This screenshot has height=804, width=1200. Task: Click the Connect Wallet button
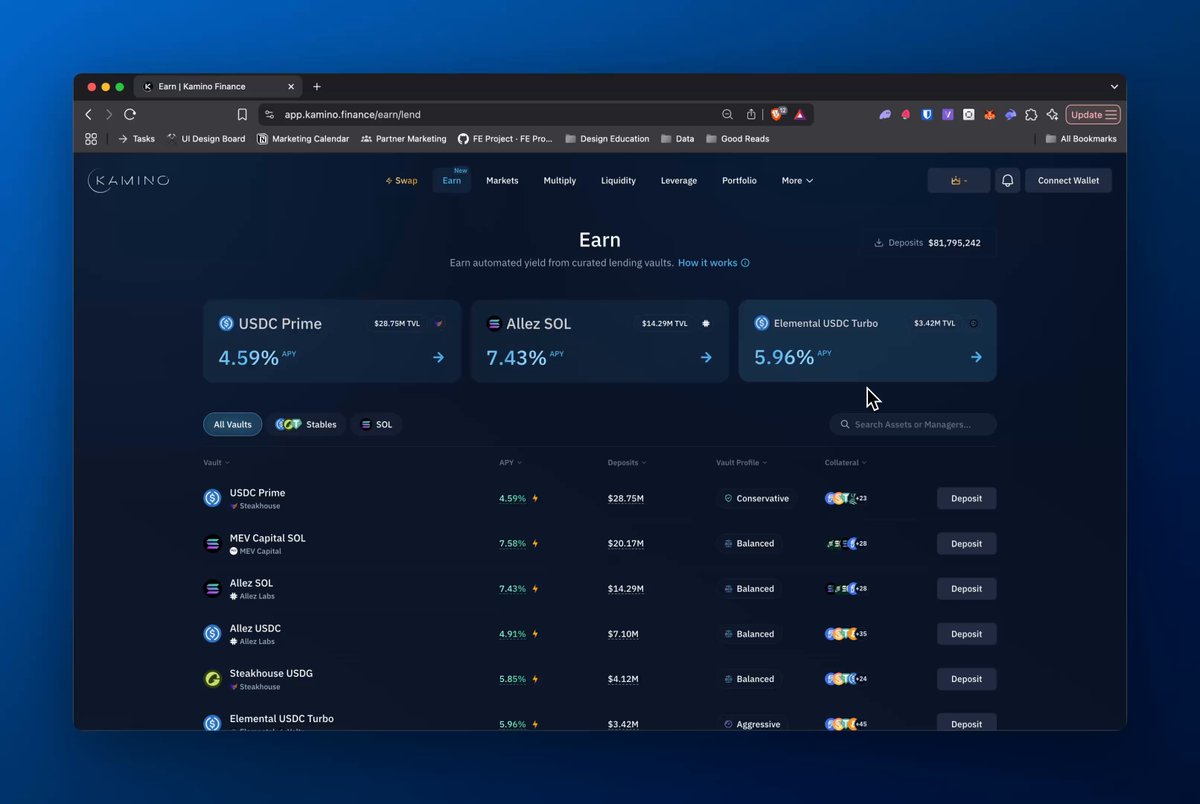[1068, 181]
